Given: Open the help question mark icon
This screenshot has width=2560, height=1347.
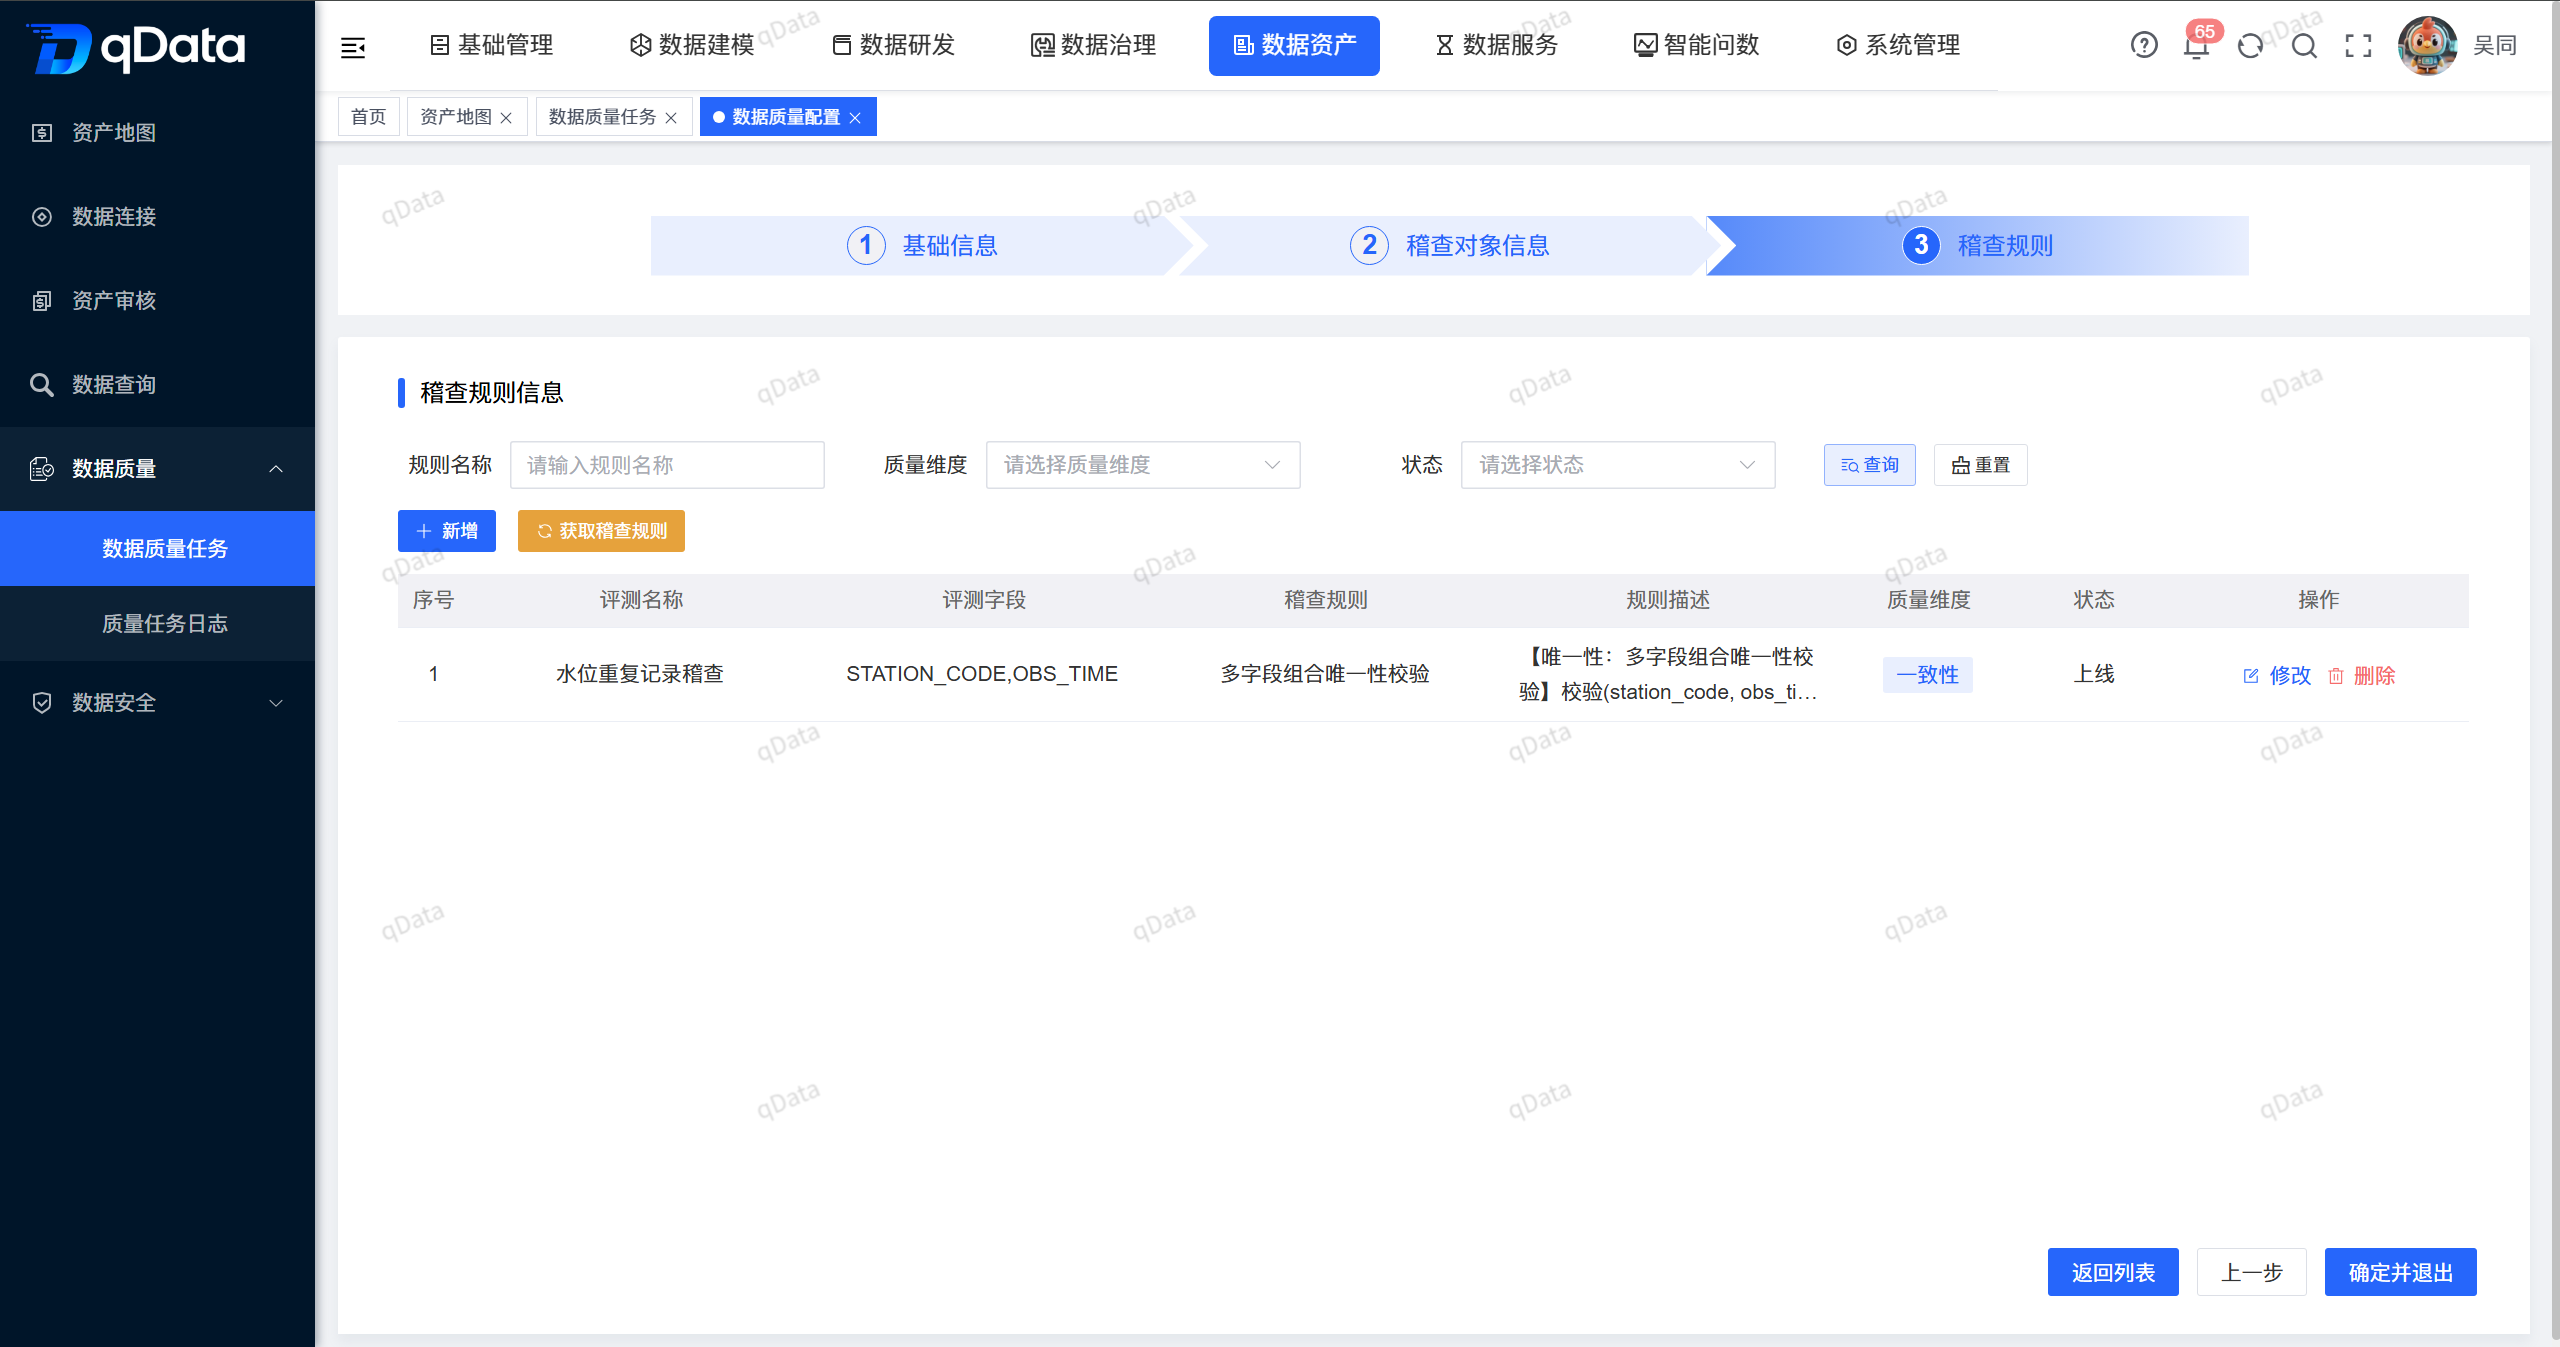Looking at the screenshot, I should coord(2144,45).
